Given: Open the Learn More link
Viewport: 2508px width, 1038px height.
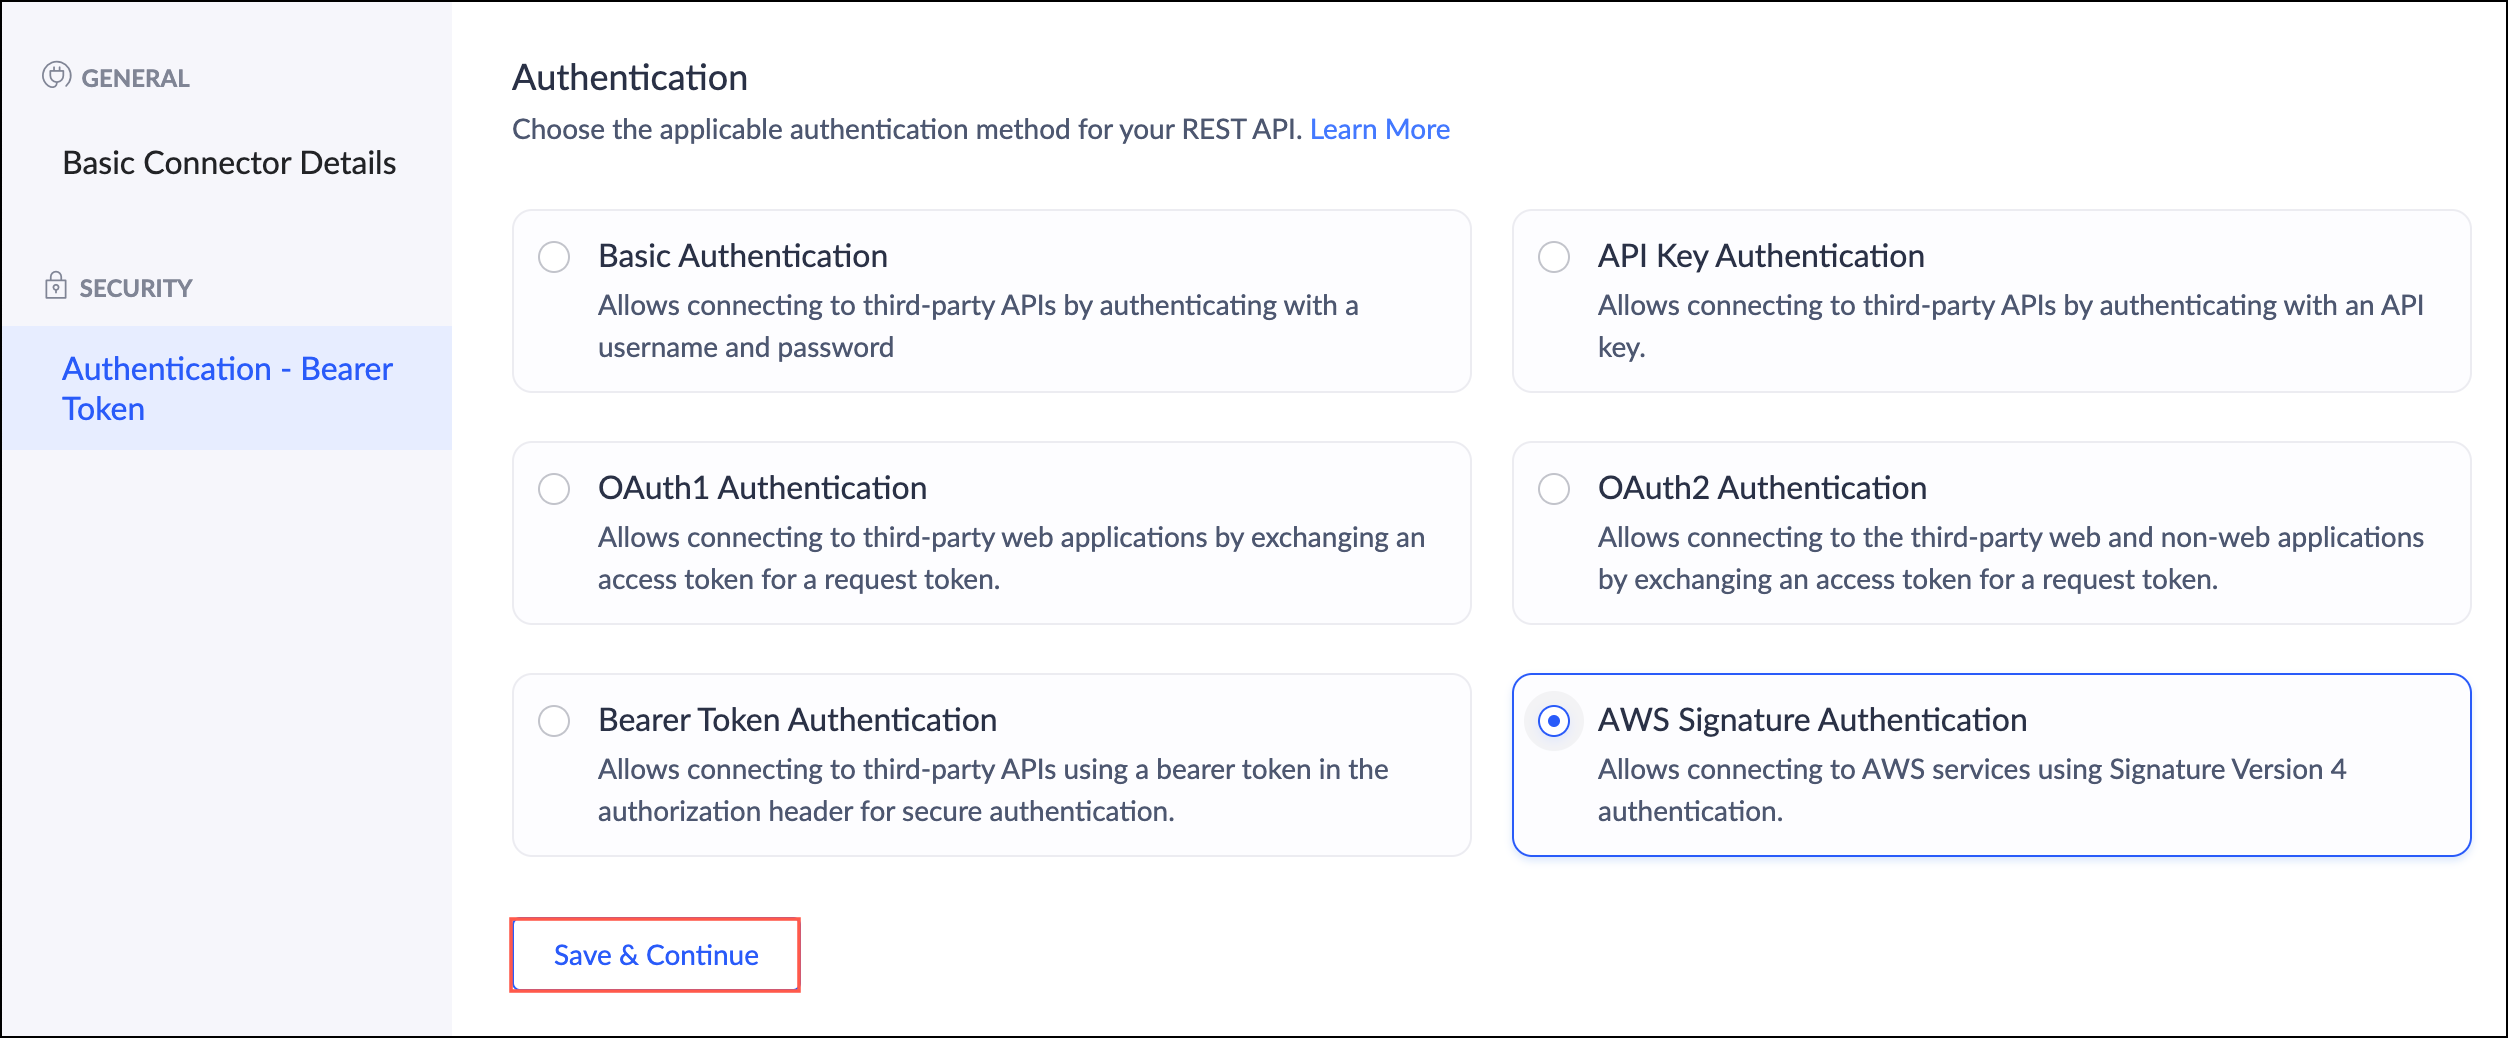Looking at the screenshot, I should pos(1379,129).
